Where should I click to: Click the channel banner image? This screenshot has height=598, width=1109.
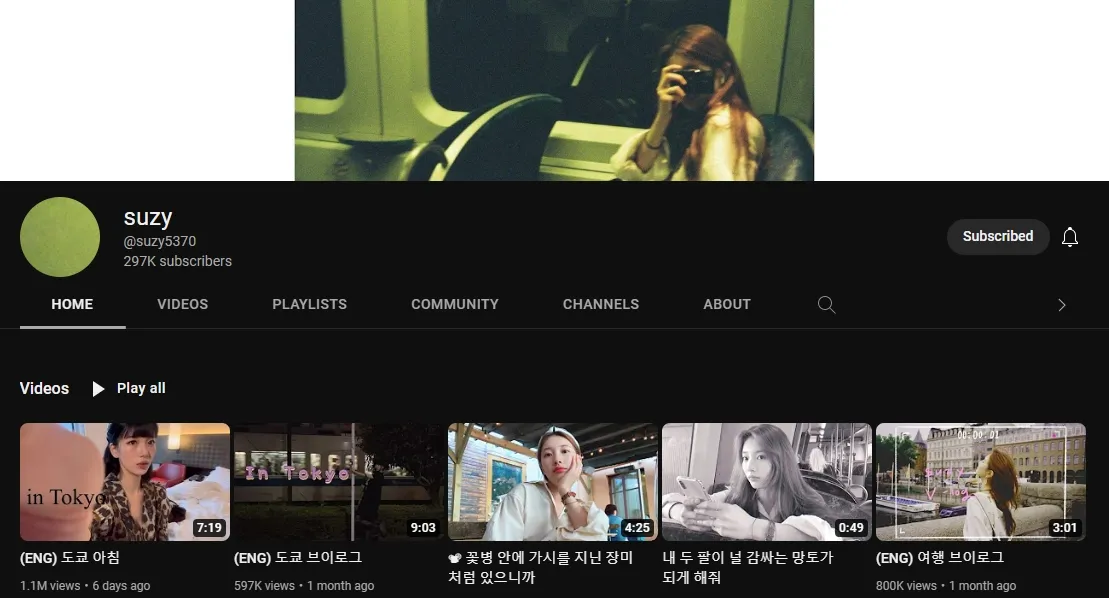pos(554,90)
